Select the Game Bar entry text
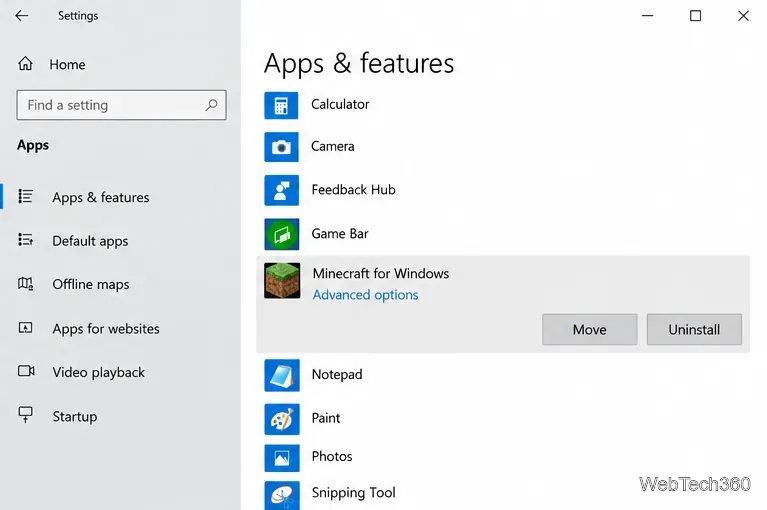The height and width of the screenshot is (510, 767). [x=339, y=234]
